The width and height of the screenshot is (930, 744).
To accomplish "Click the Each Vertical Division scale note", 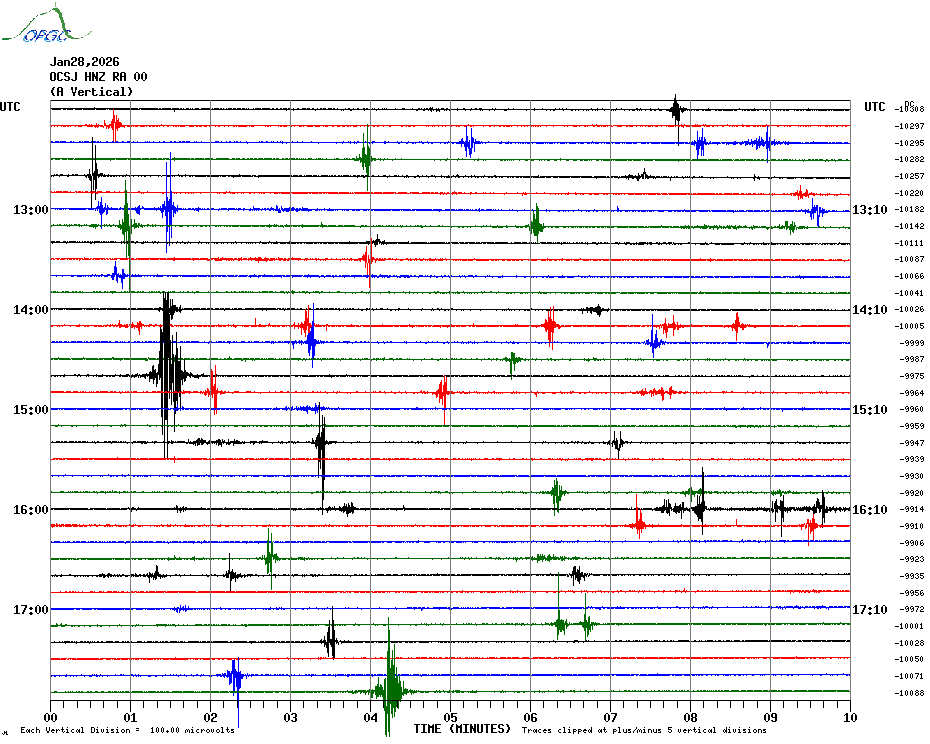I will [127, 731].
